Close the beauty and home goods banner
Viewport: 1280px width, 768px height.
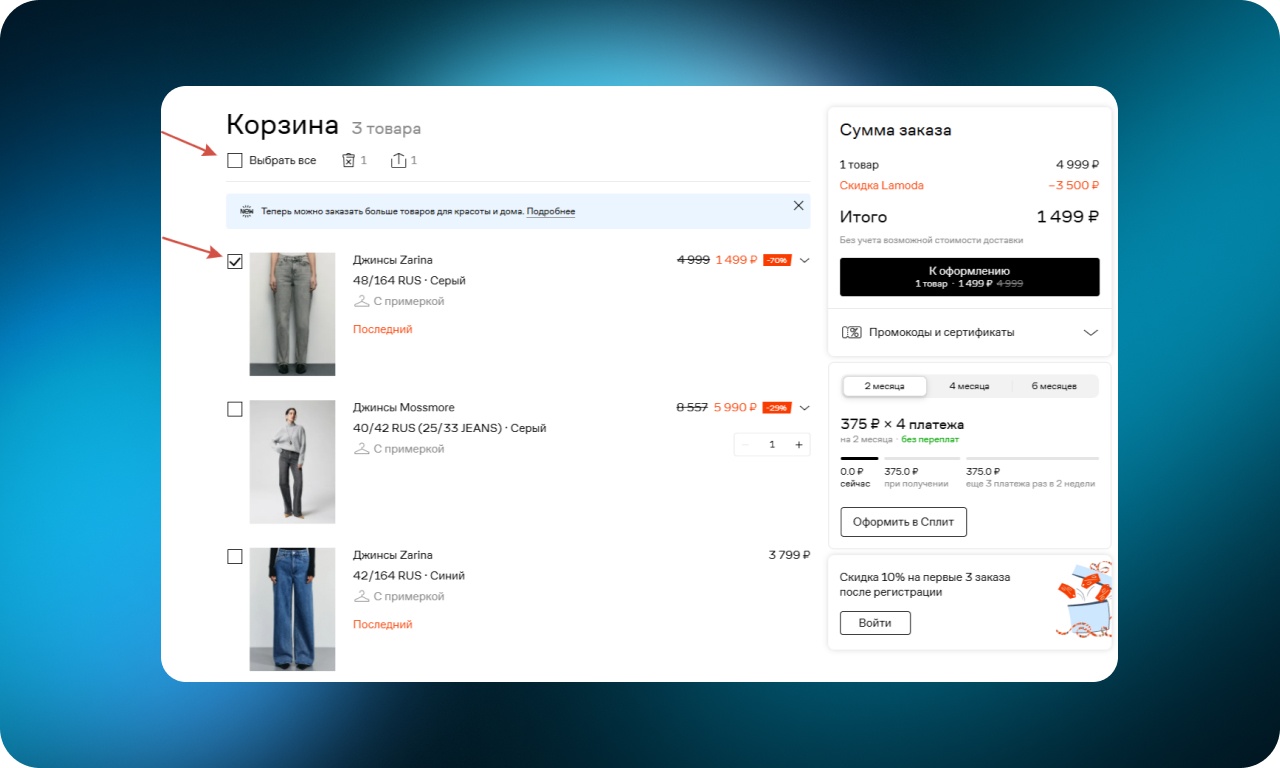coord(798,205)
